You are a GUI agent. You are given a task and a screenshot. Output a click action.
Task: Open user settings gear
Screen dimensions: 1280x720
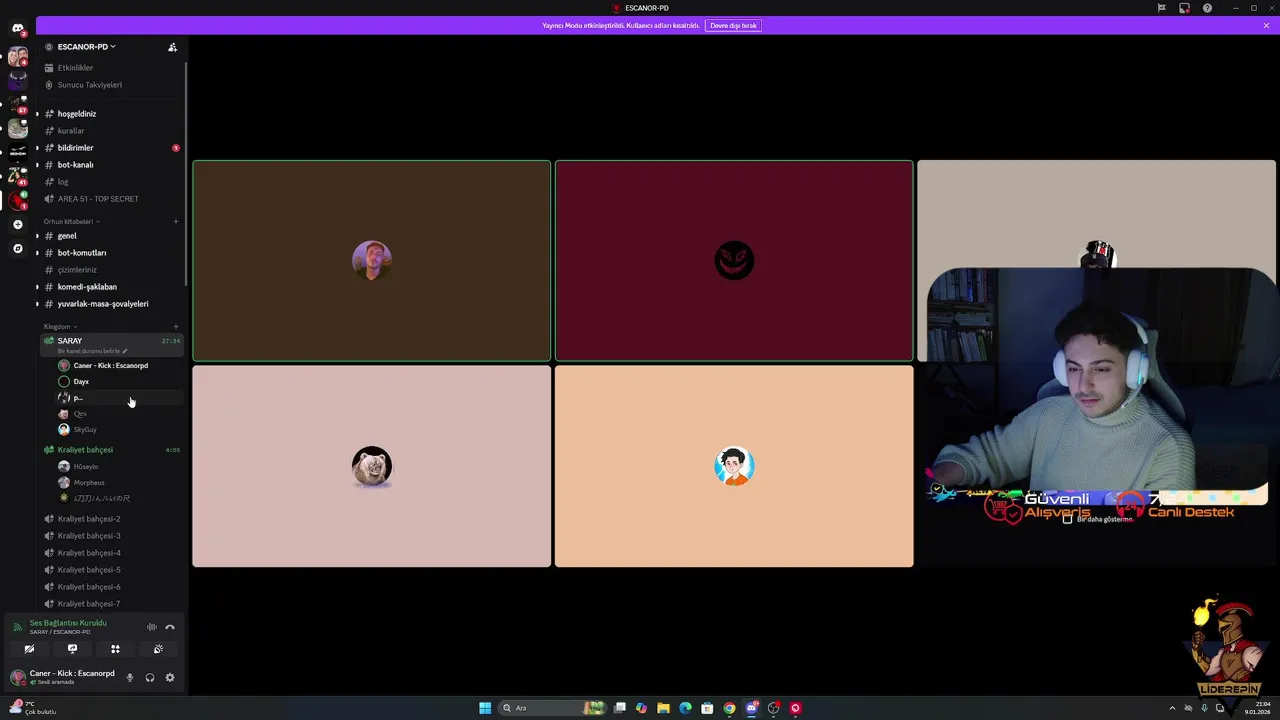click(x=170, y=678)
